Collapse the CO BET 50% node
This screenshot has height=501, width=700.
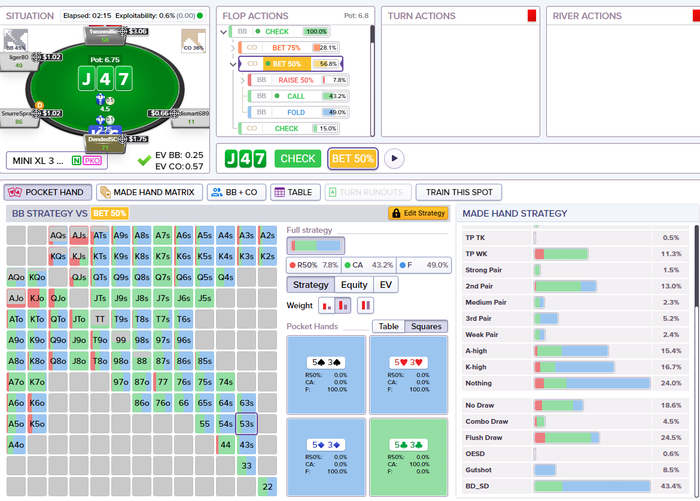click(233, 64)
